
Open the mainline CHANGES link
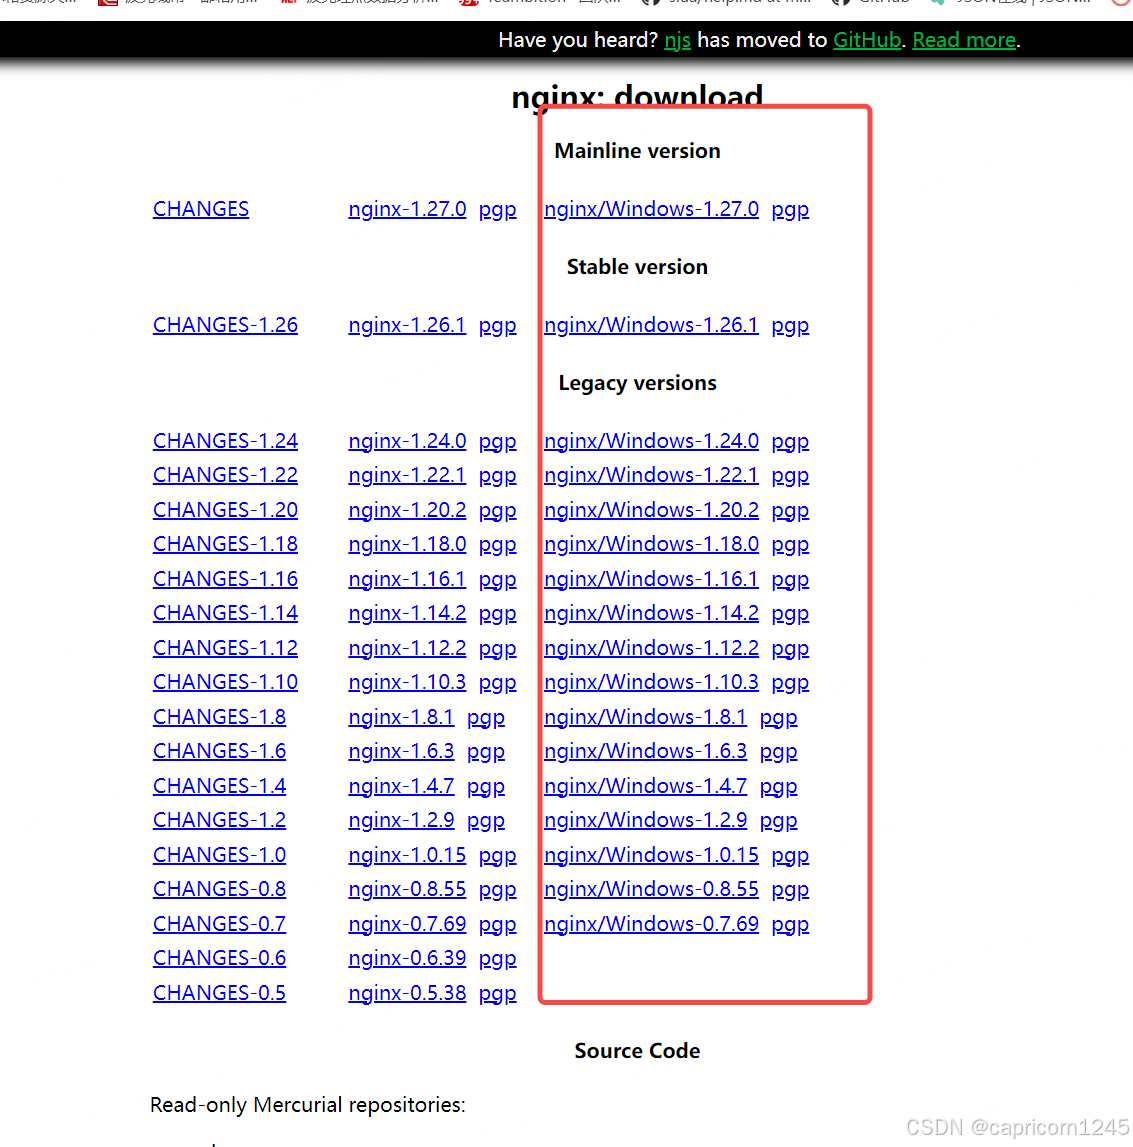[x=200, y=209]
